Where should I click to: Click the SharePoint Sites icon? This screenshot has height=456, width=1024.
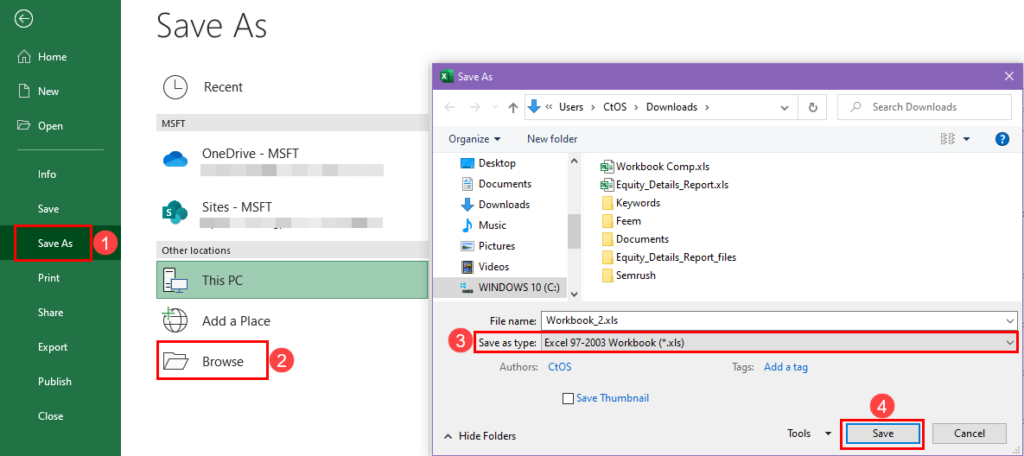[175, 212]
